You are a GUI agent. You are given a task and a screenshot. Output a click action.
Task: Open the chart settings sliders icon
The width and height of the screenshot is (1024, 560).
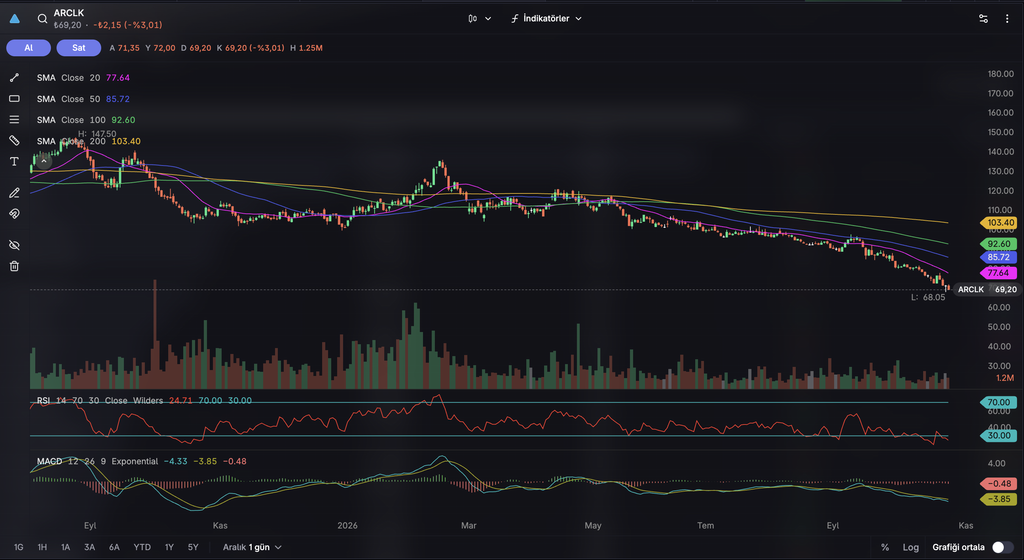pos(984,19)
